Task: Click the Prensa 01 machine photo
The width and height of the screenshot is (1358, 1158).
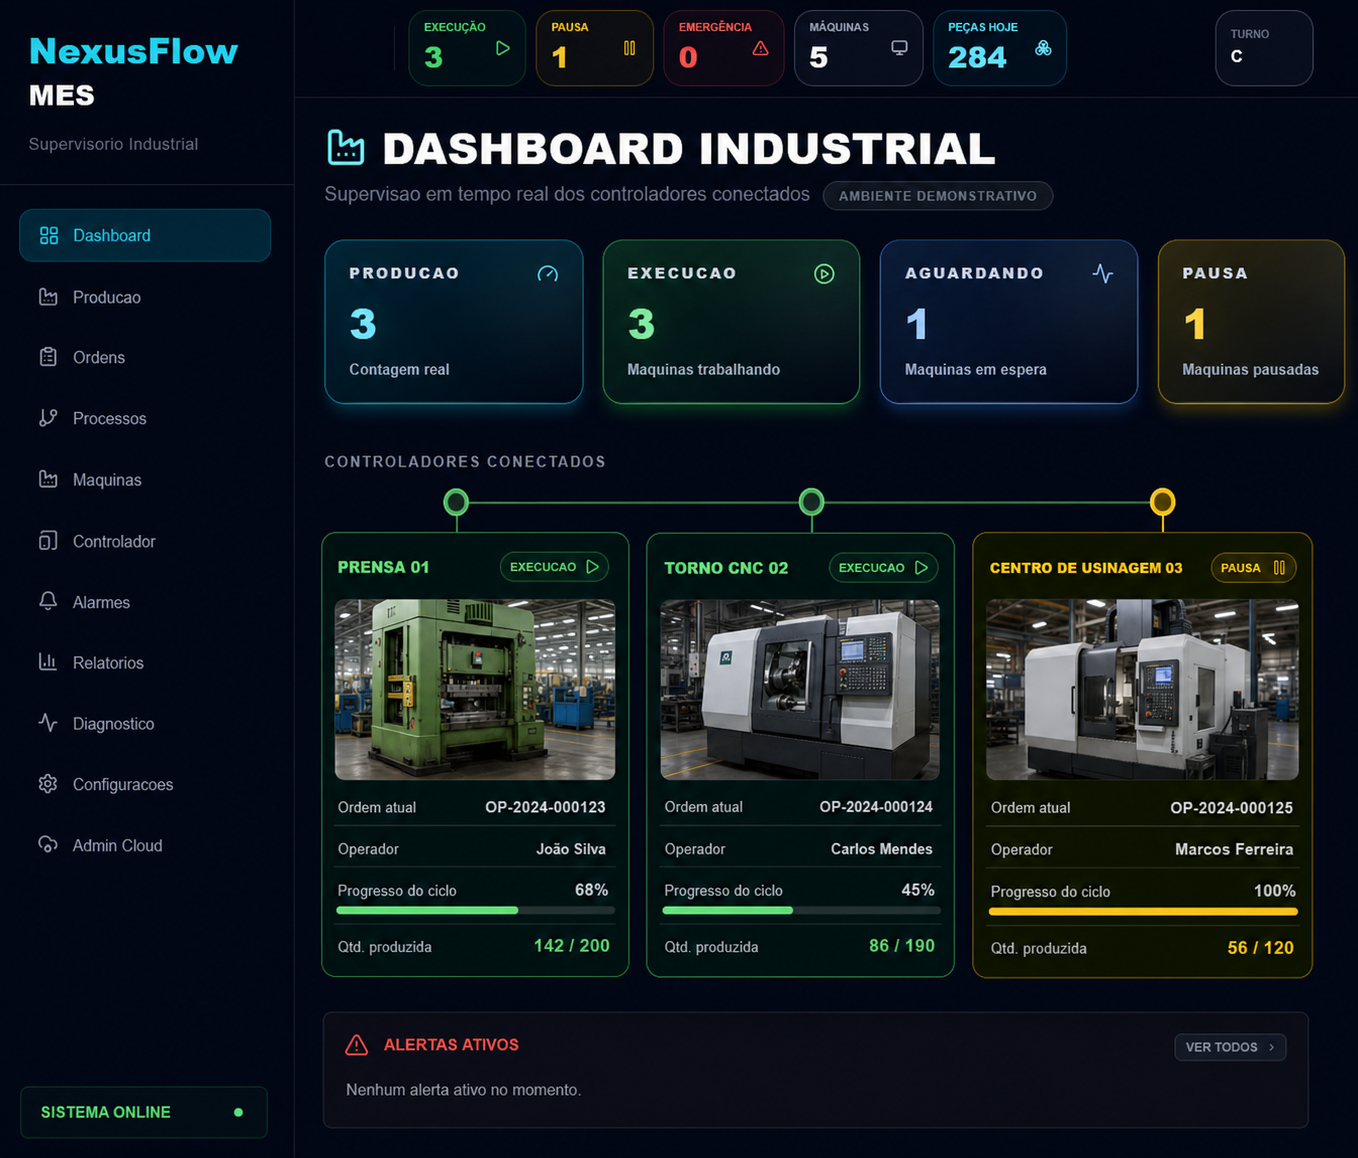Action: (x=475, y=689)
